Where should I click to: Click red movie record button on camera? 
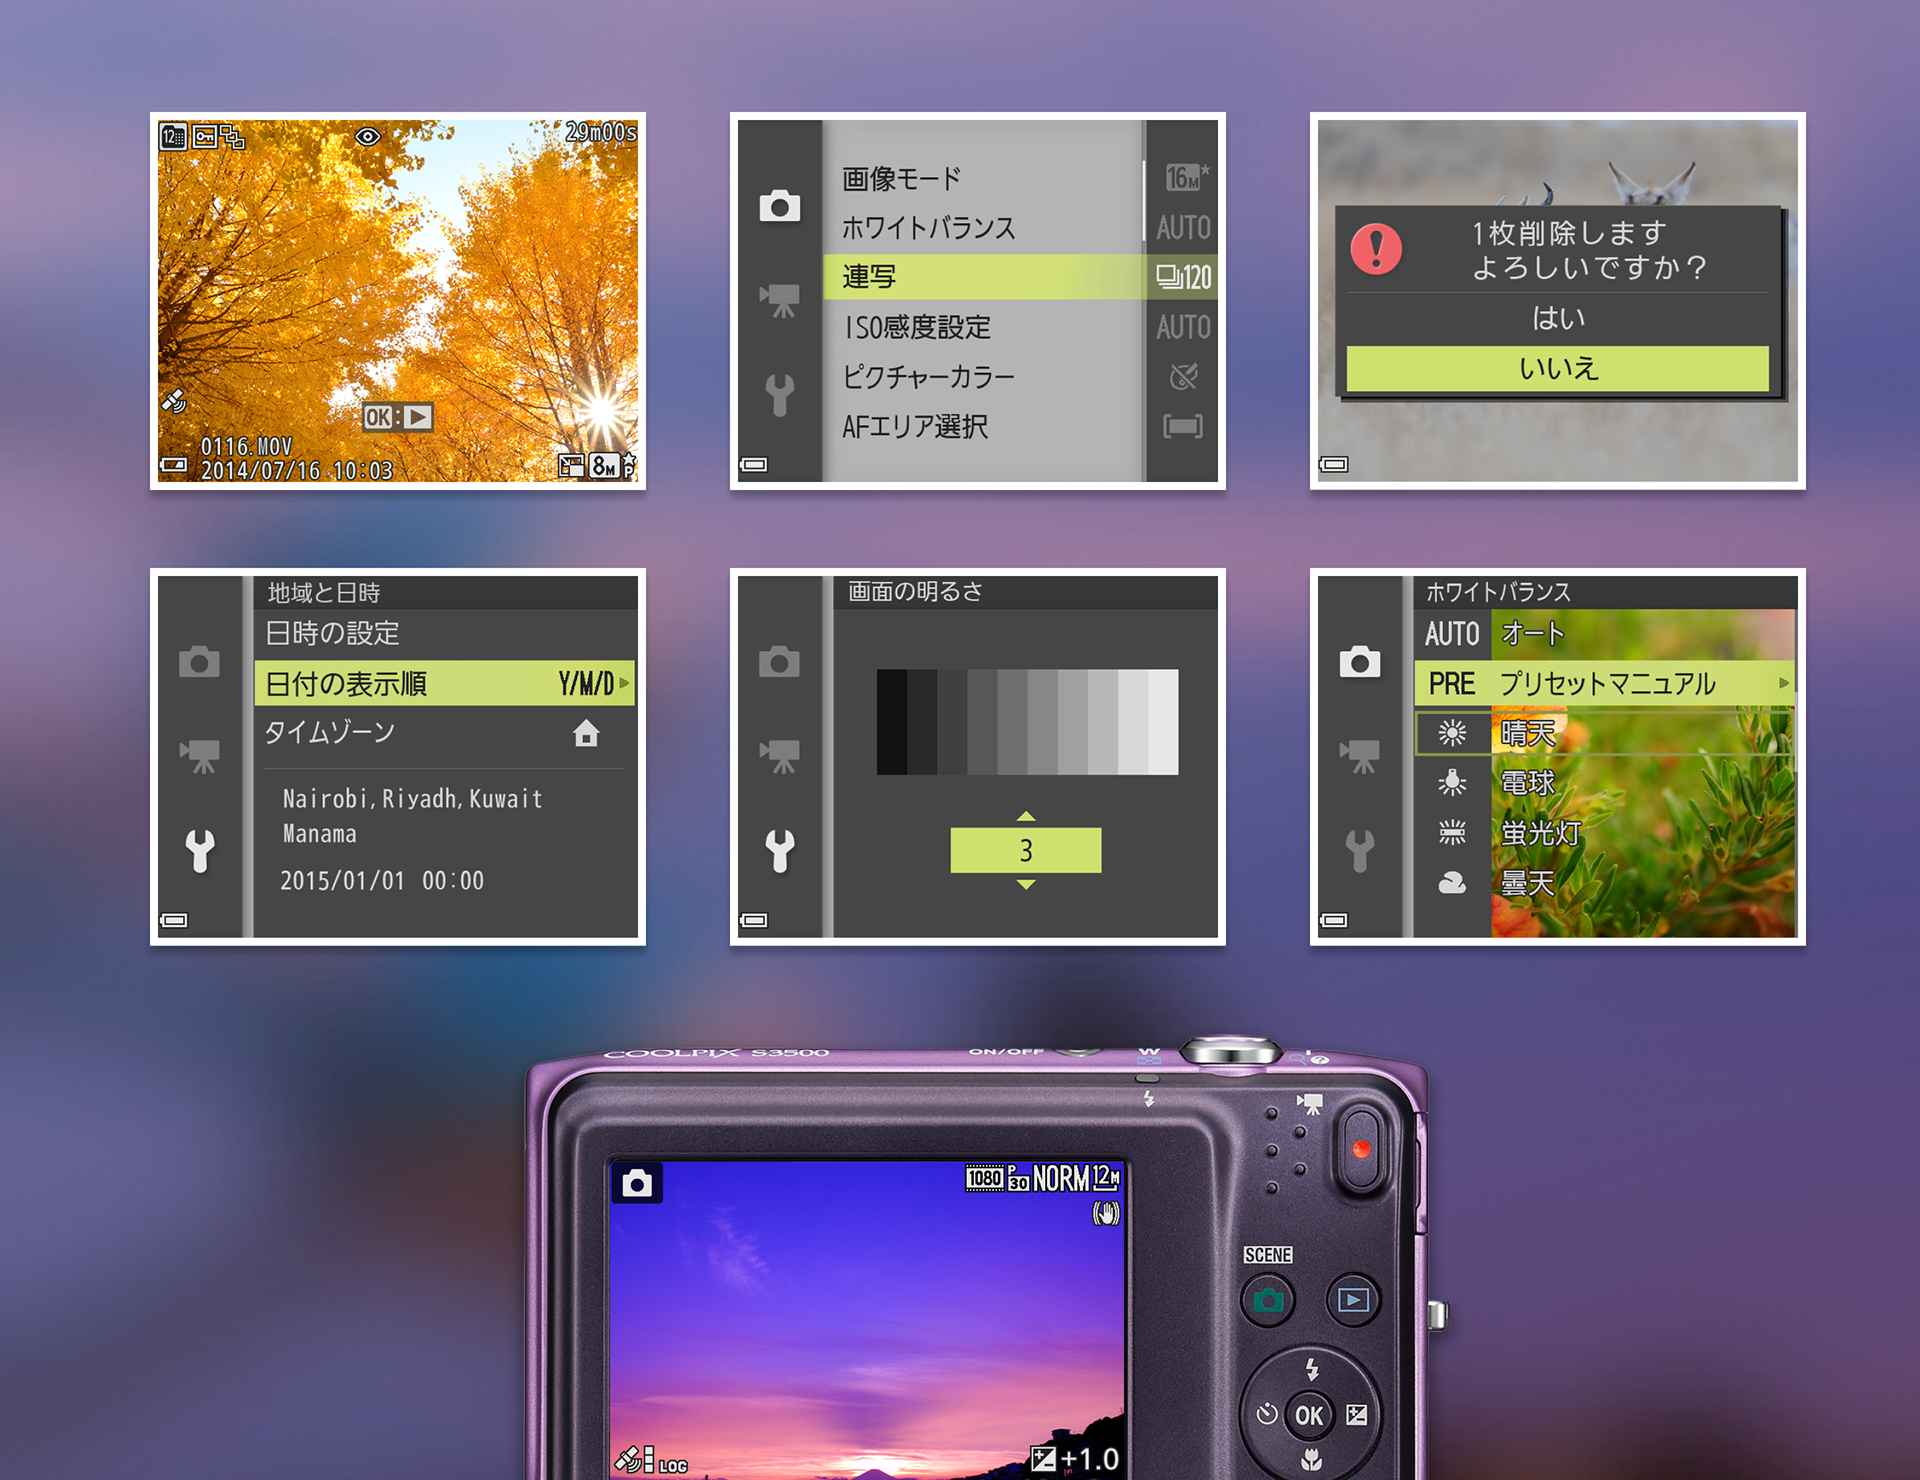(1361, 1149)
